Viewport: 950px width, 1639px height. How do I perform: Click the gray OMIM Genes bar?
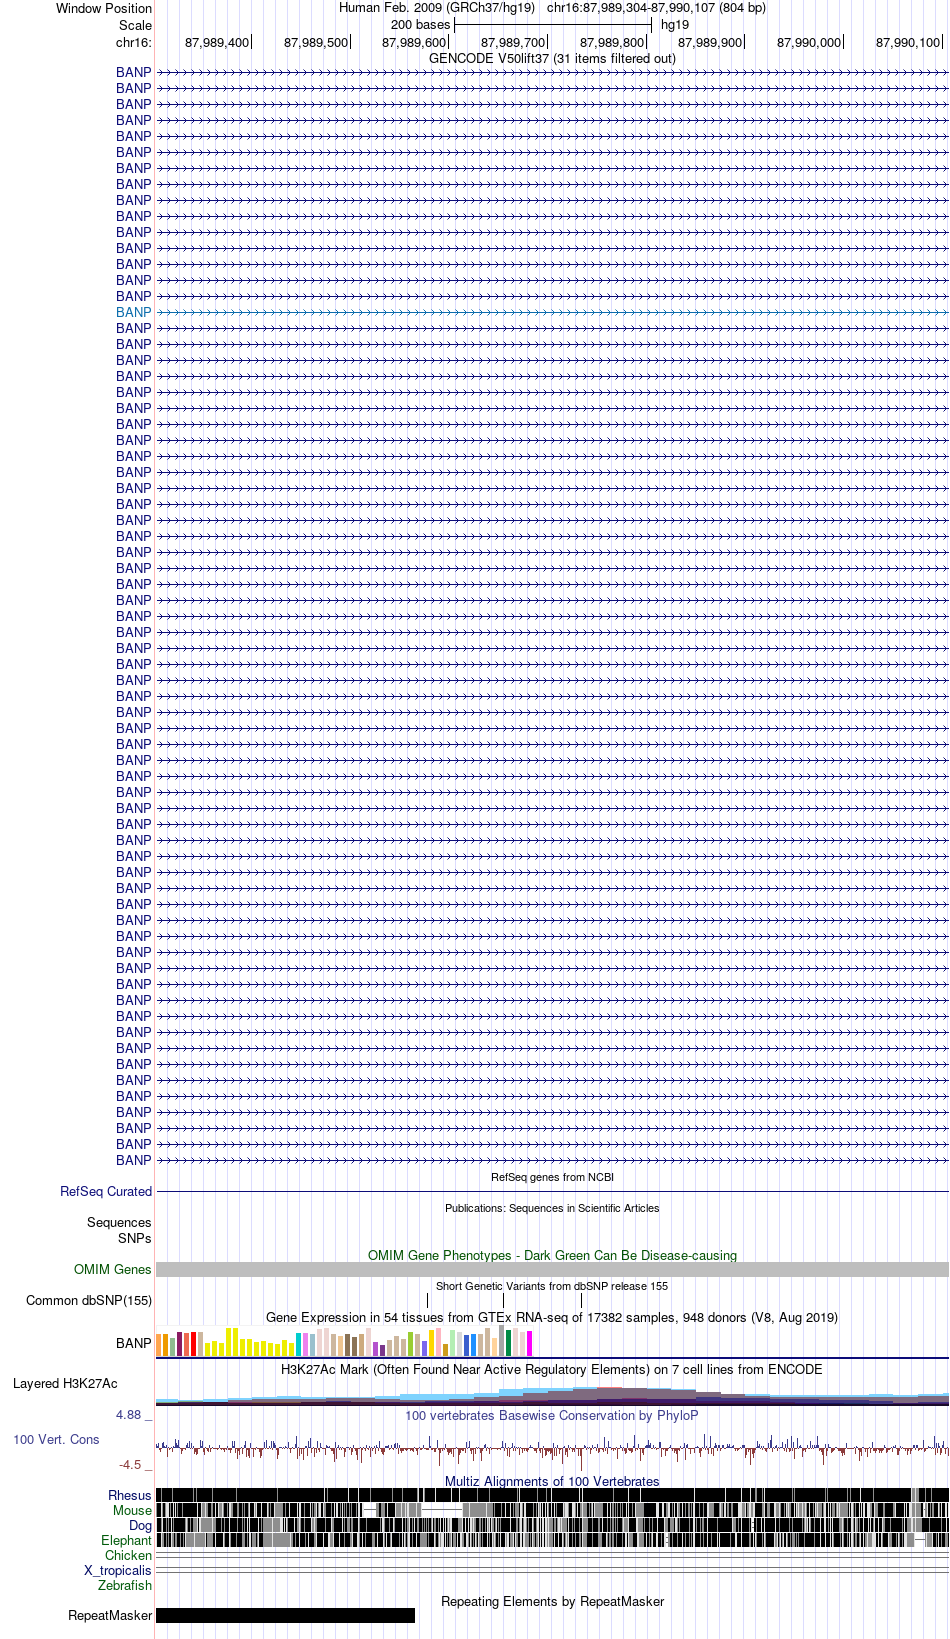pyautogui.click(x=552, y=1269)
